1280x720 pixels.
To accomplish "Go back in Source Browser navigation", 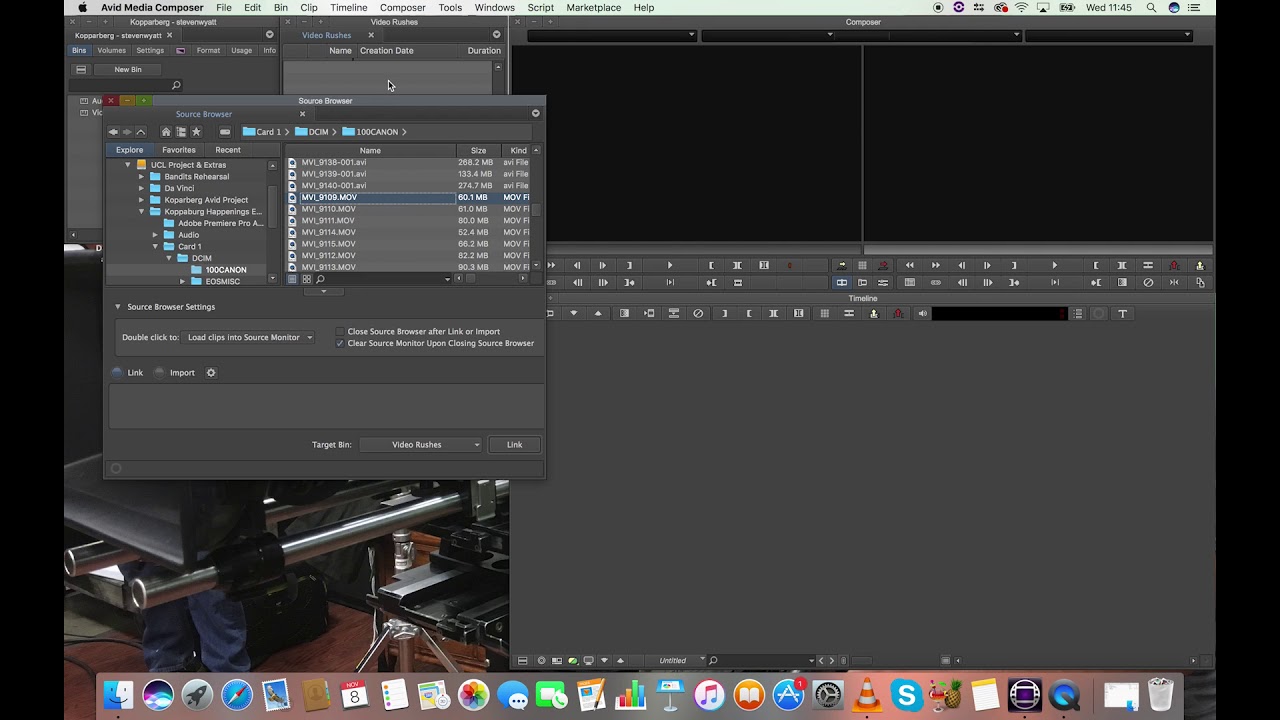I will click(x=113, y=132).
